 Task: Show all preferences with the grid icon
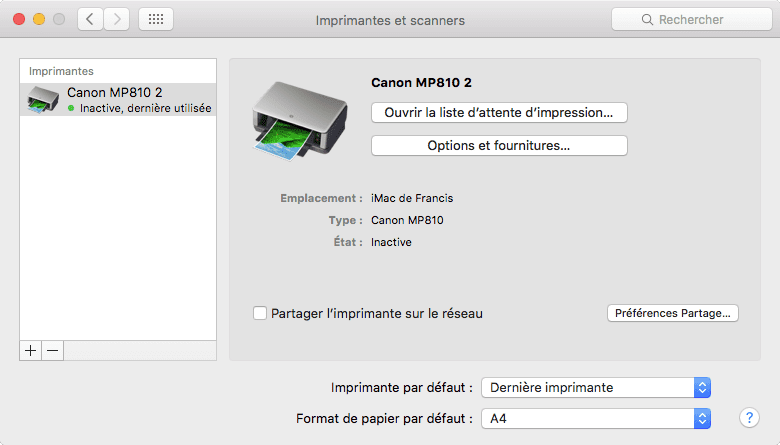tap(156, 19)
